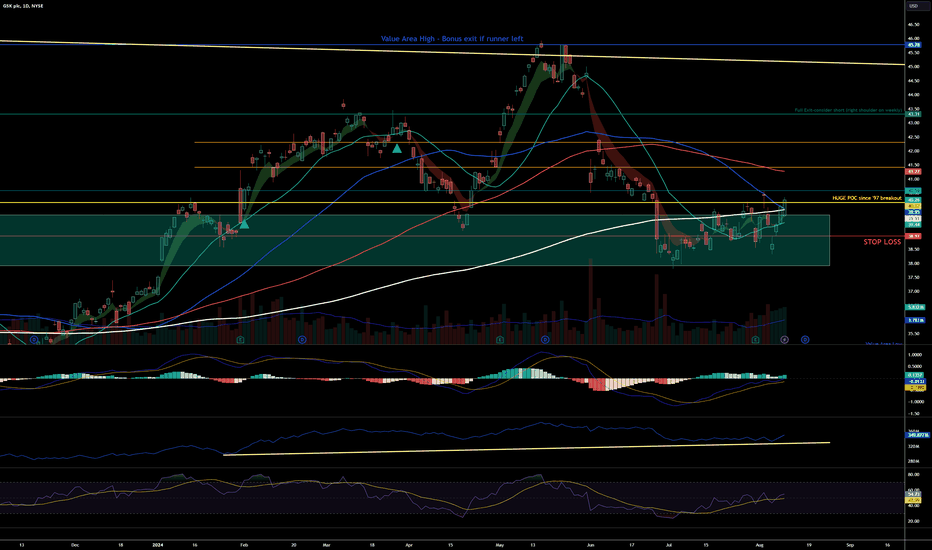This screenshot has width=932, height=550.
Task: Click the 2024 label on time axis
Action: pos(158,544)
